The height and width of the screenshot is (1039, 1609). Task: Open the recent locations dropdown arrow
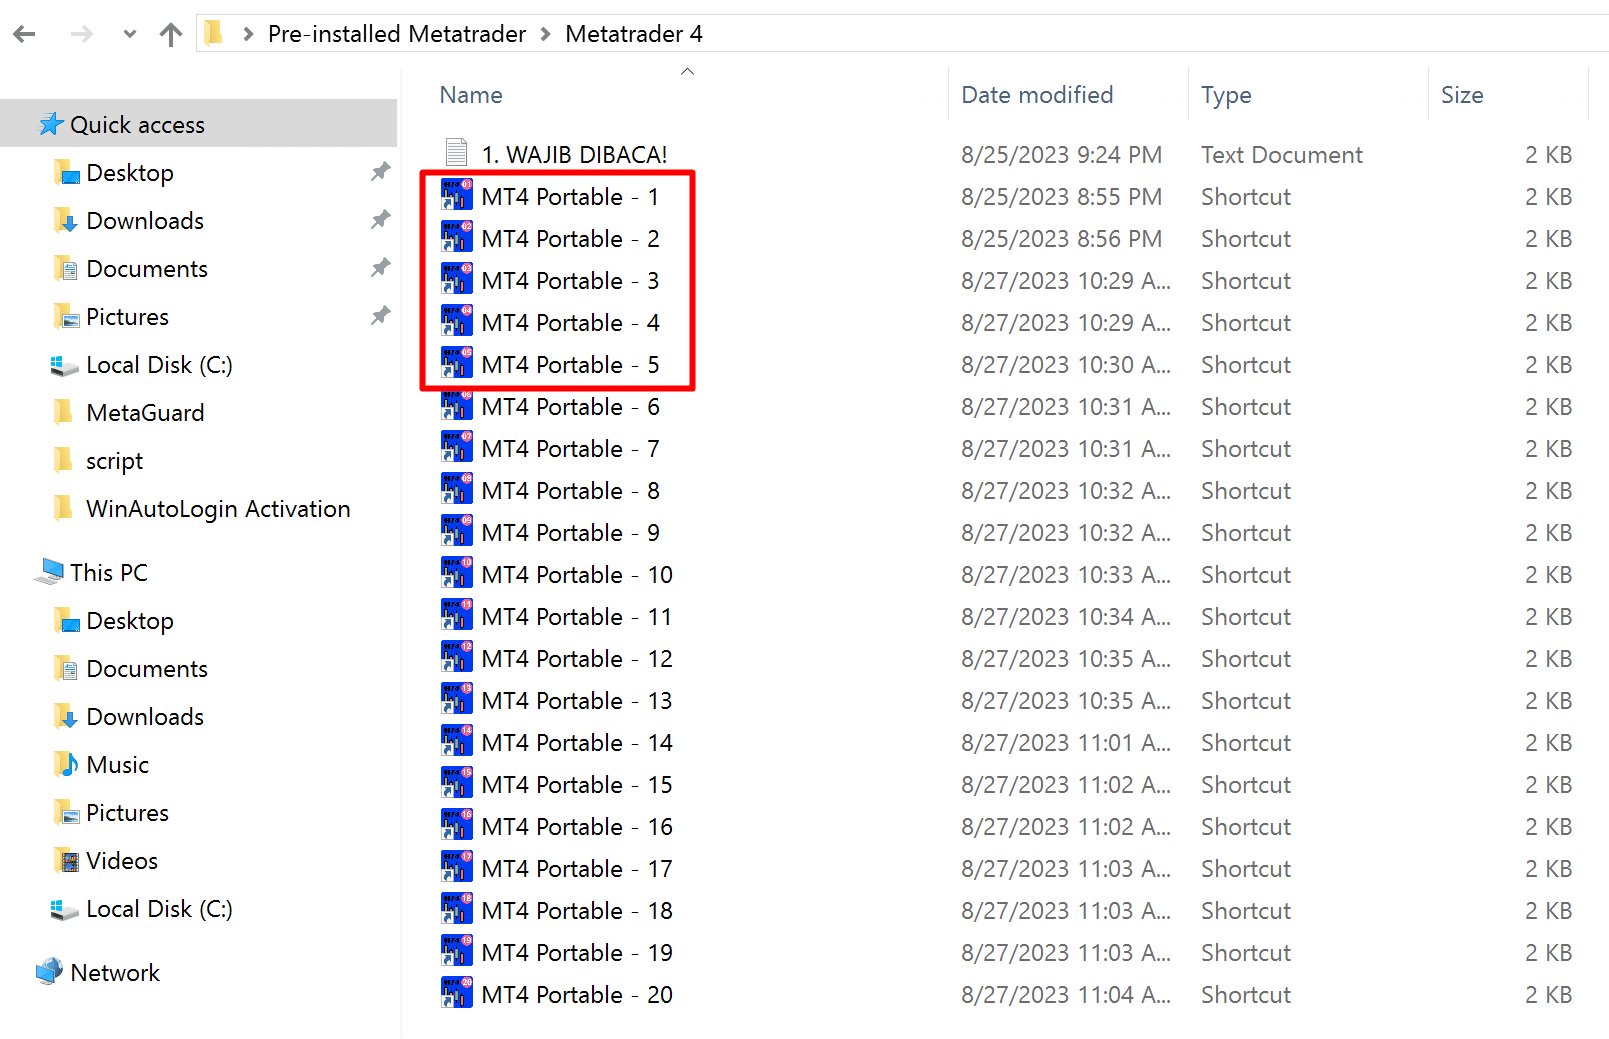coord(130,34)
